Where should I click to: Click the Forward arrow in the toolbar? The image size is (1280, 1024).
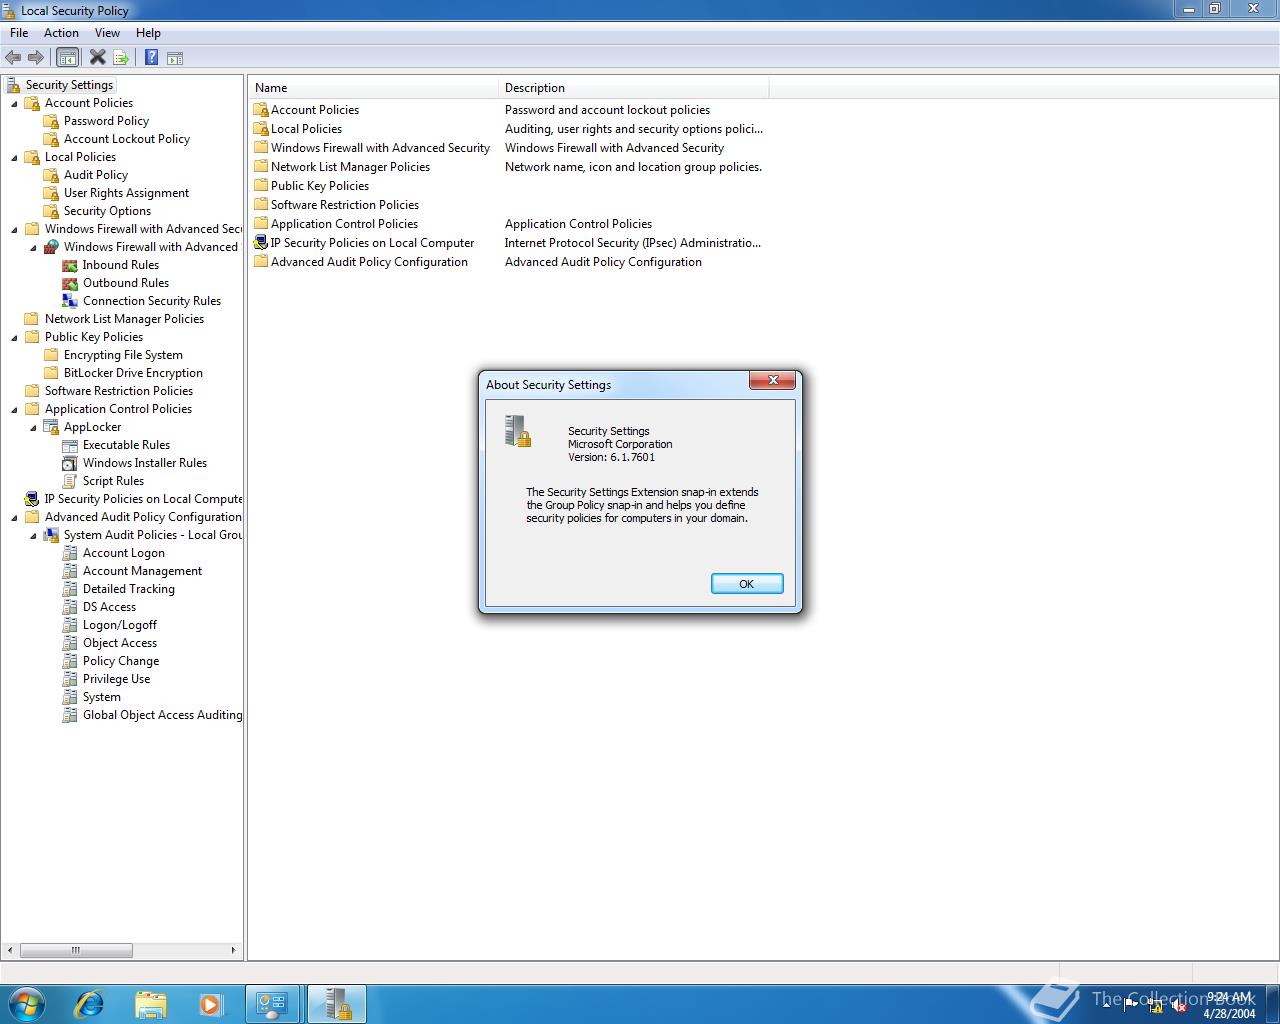[36, 58]
